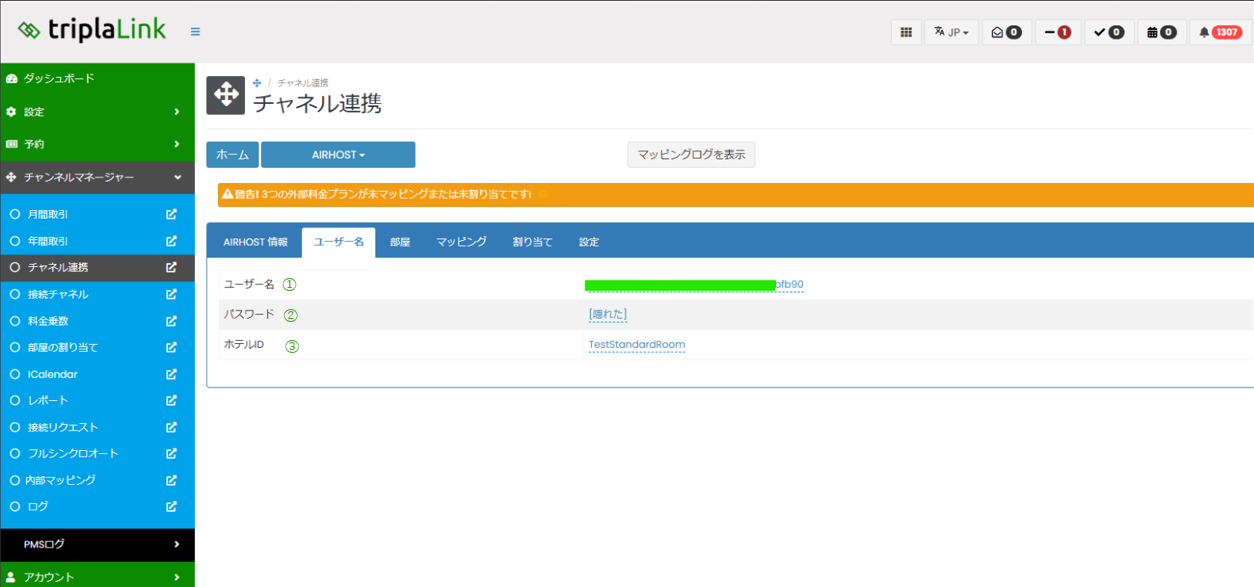The width and height of the screenshot is (1254, 587).
Task: Click the チャネル連携 page heading
Action: tap(317, 103)
